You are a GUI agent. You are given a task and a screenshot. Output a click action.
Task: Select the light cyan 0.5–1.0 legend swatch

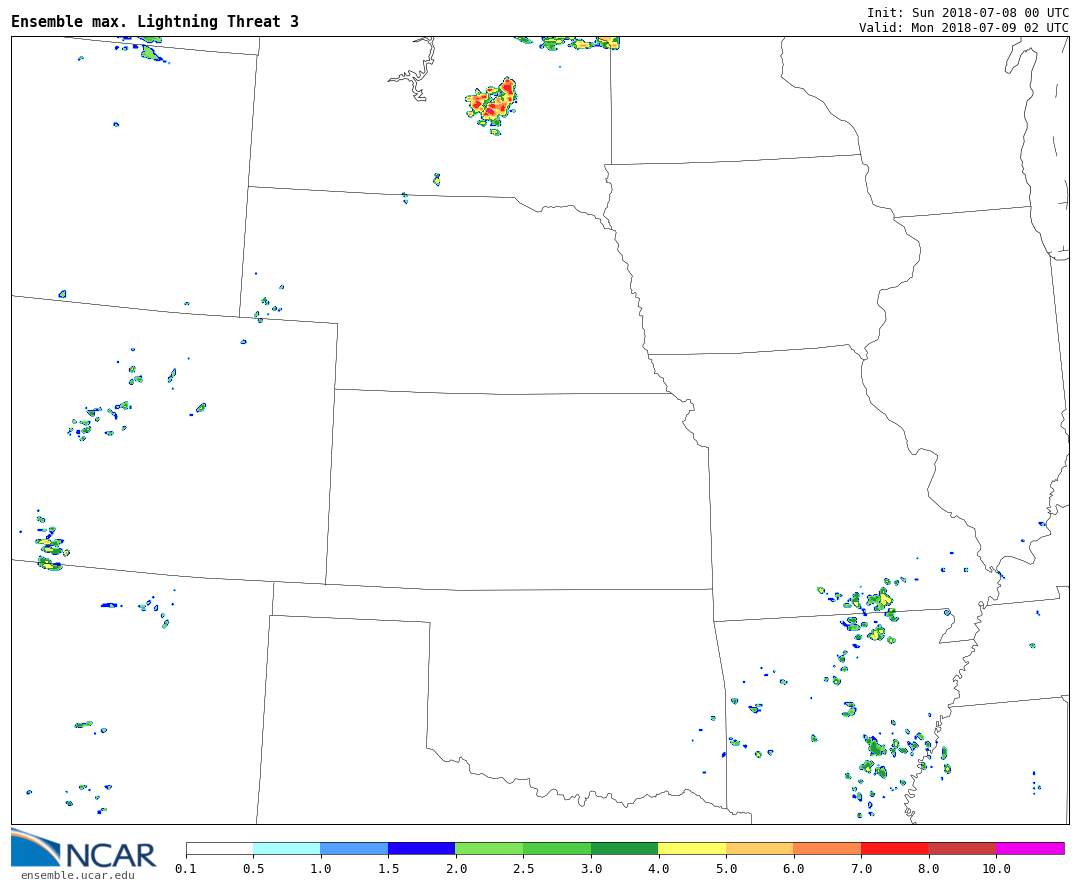(x=286, y=848)
